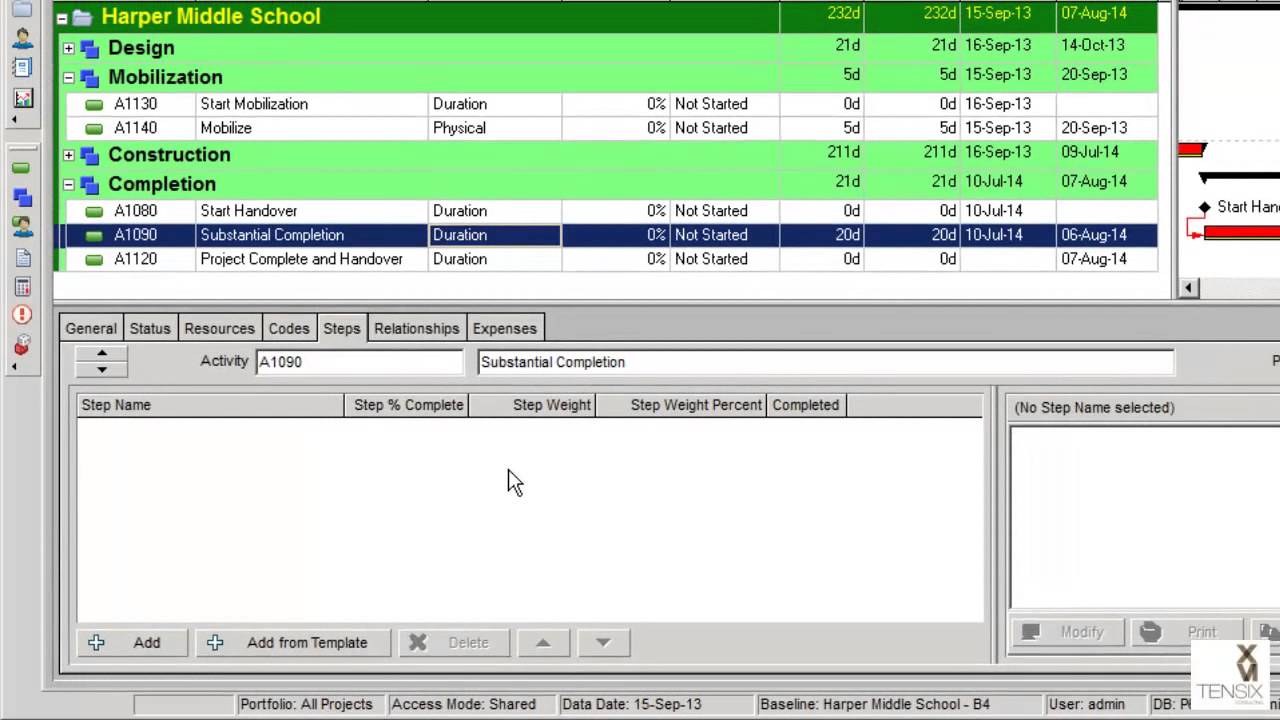Click activity icon for A1080
The width and height of the screenshot is (1280, 720).
pyautogui.click(x=94, y=211)
